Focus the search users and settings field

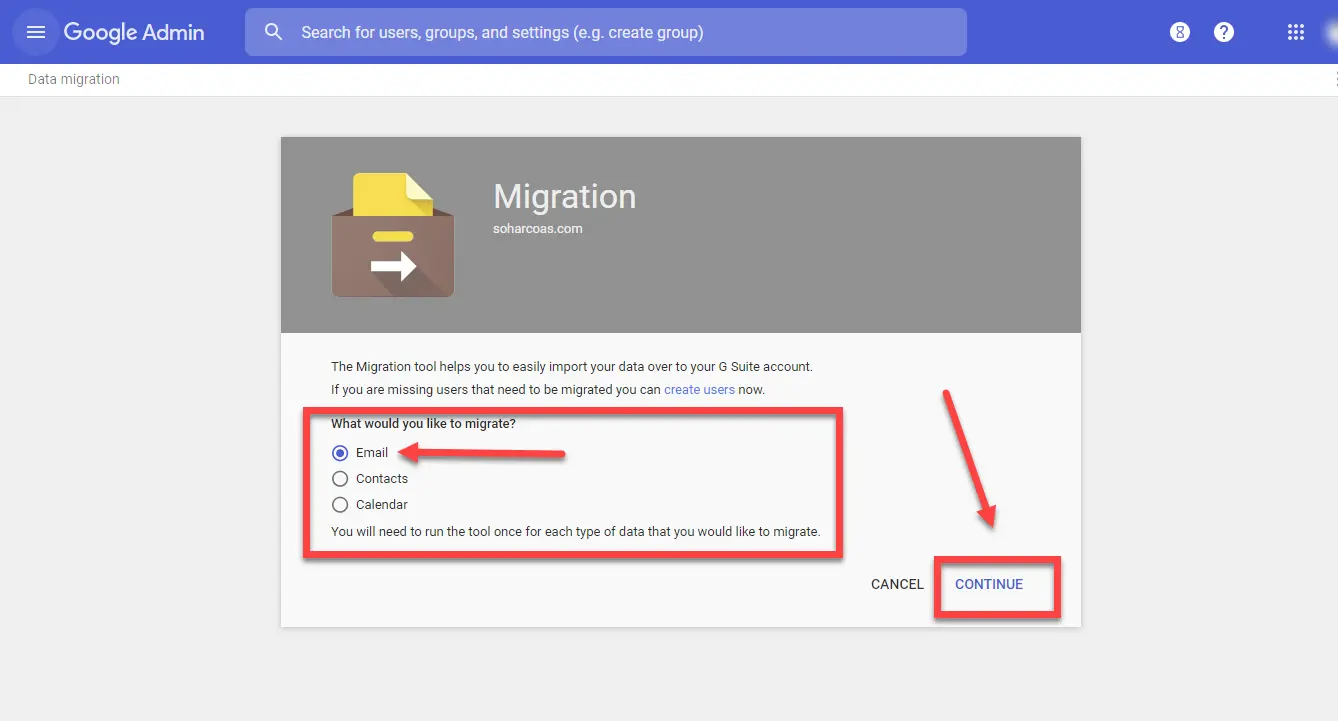[x=605, y=32]
